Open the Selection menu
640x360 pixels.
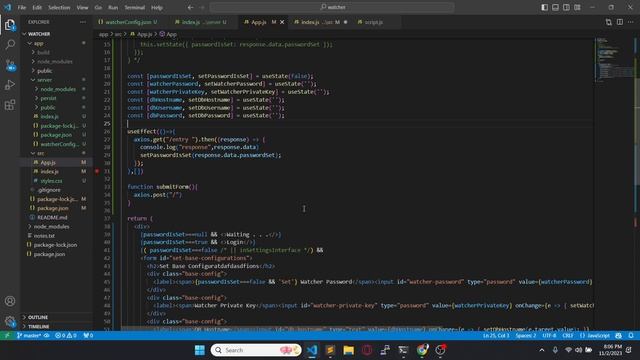pyautogui.click(x=59, y=7)
